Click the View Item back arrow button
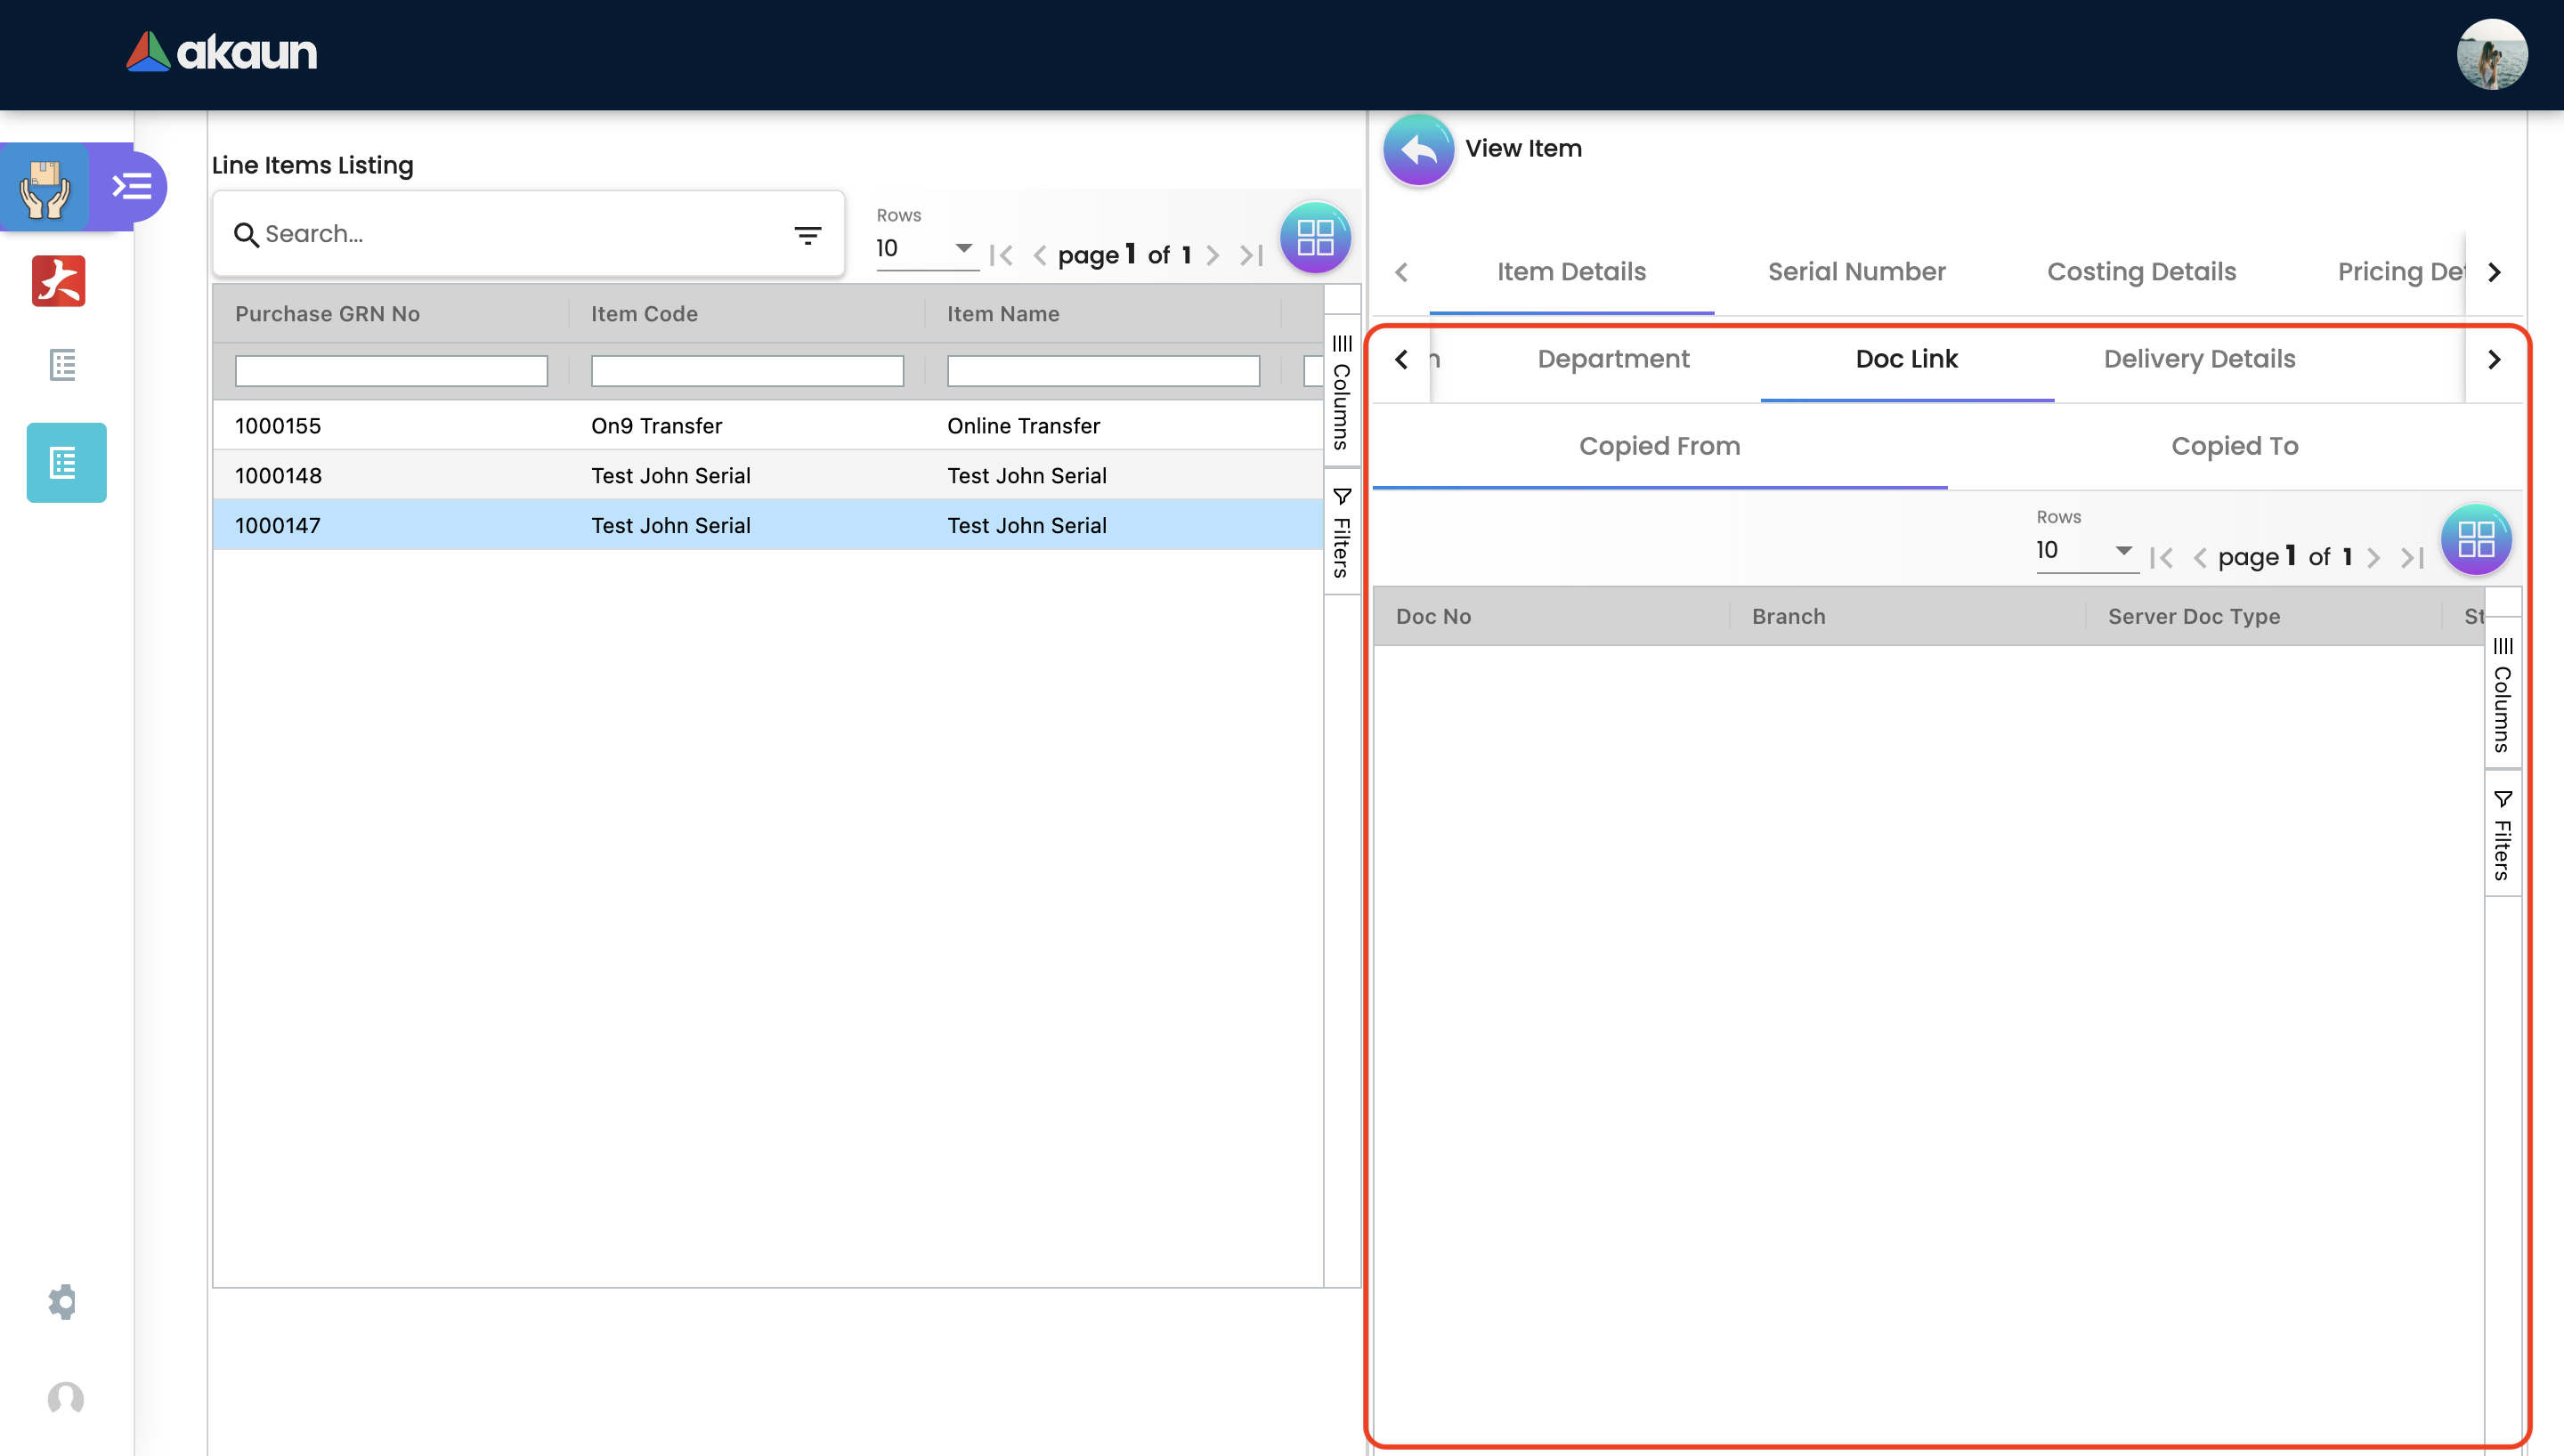 [x=1417, y=150]
